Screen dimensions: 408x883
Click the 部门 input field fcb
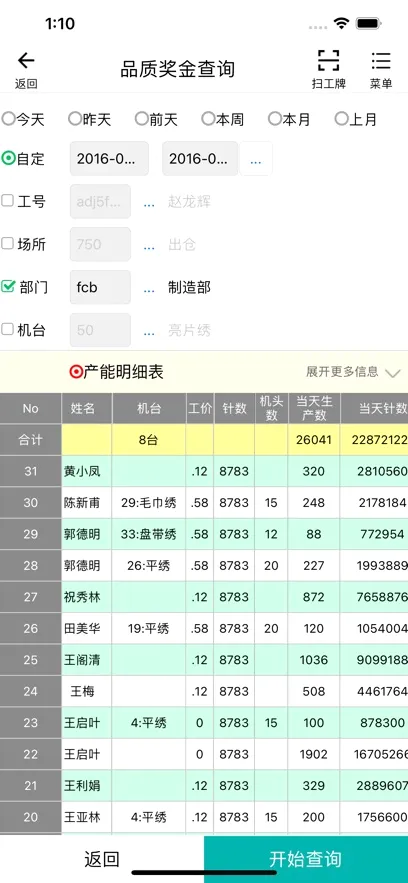(100, 287)
